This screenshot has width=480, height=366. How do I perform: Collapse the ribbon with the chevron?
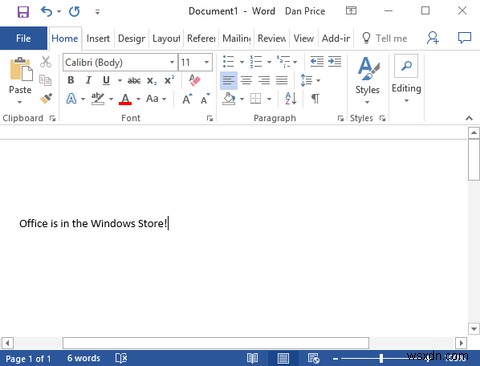469,118
